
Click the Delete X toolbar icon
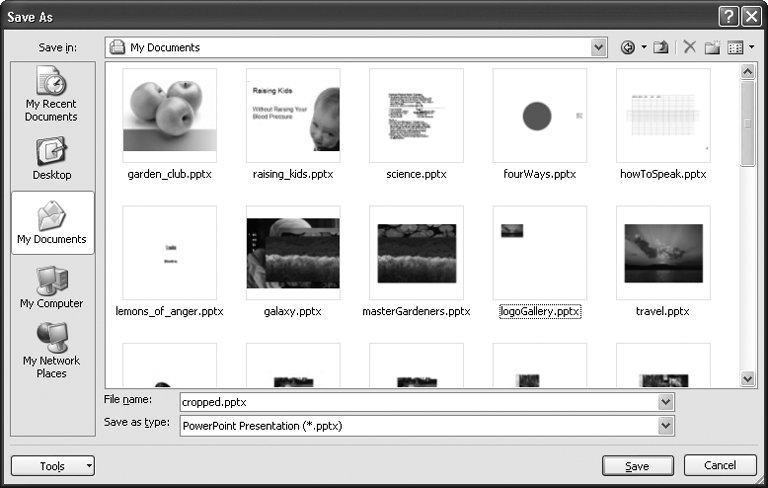(x=689, y=47)
